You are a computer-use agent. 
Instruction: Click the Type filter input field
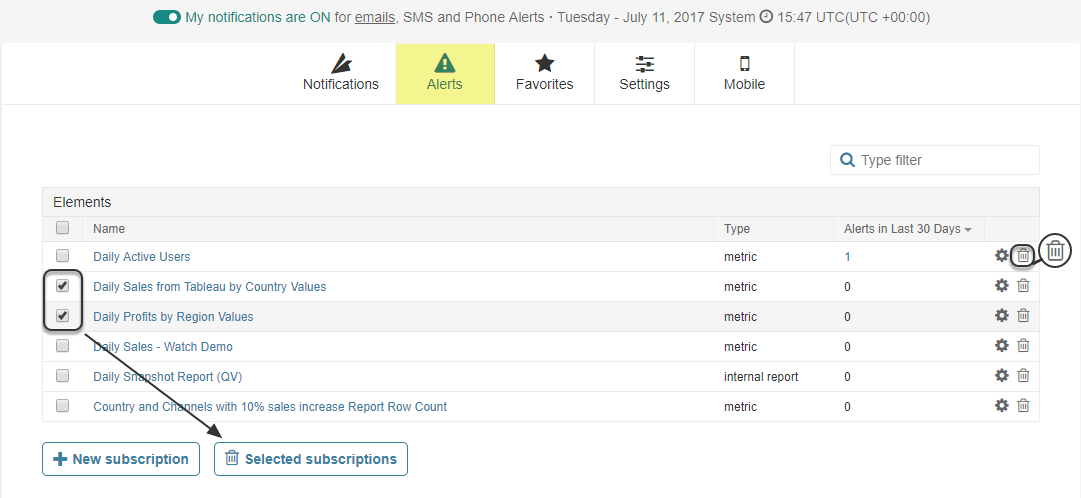point(945,160)
